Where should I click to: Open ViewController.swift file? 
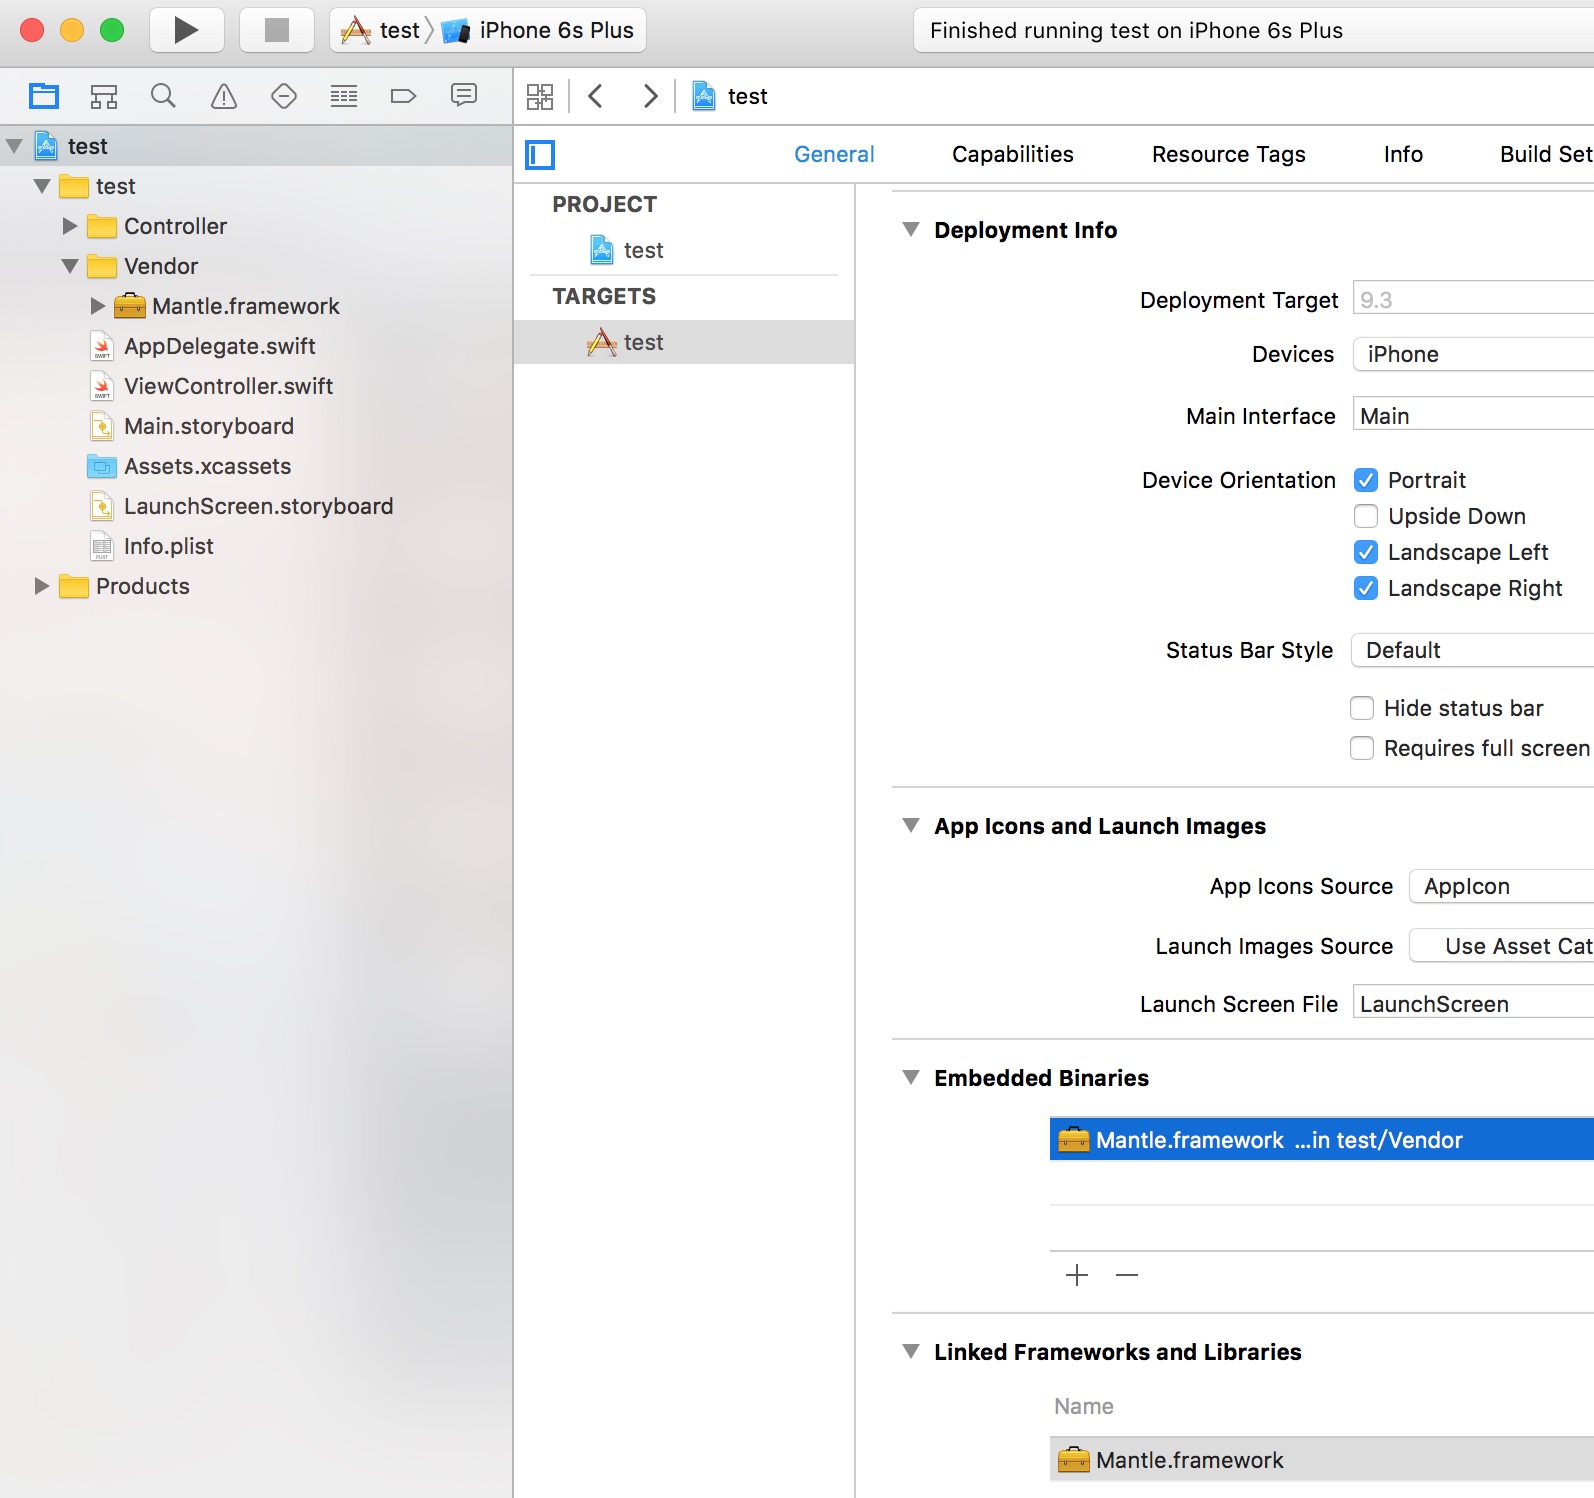[x=228, y=386]
